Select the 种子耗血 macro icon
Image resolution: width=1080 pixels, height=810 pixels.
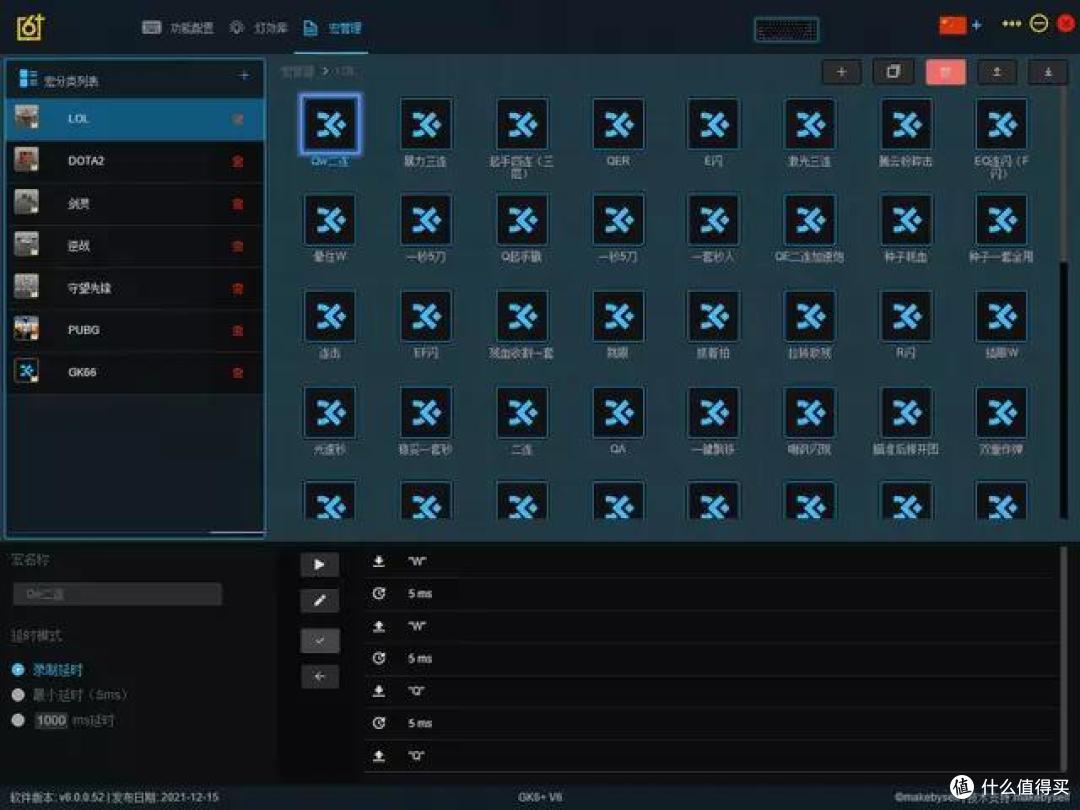pyautogui.click(x=906, y=220)
